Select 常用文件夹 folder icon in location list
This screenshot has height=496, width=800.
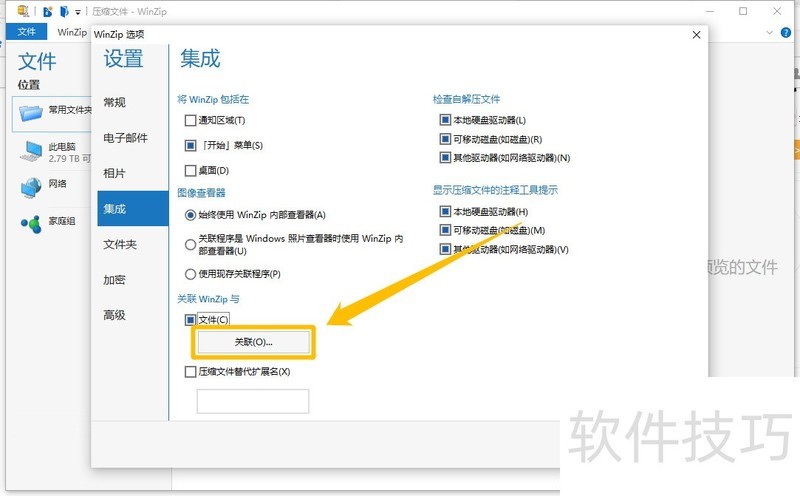pos(31,111)
